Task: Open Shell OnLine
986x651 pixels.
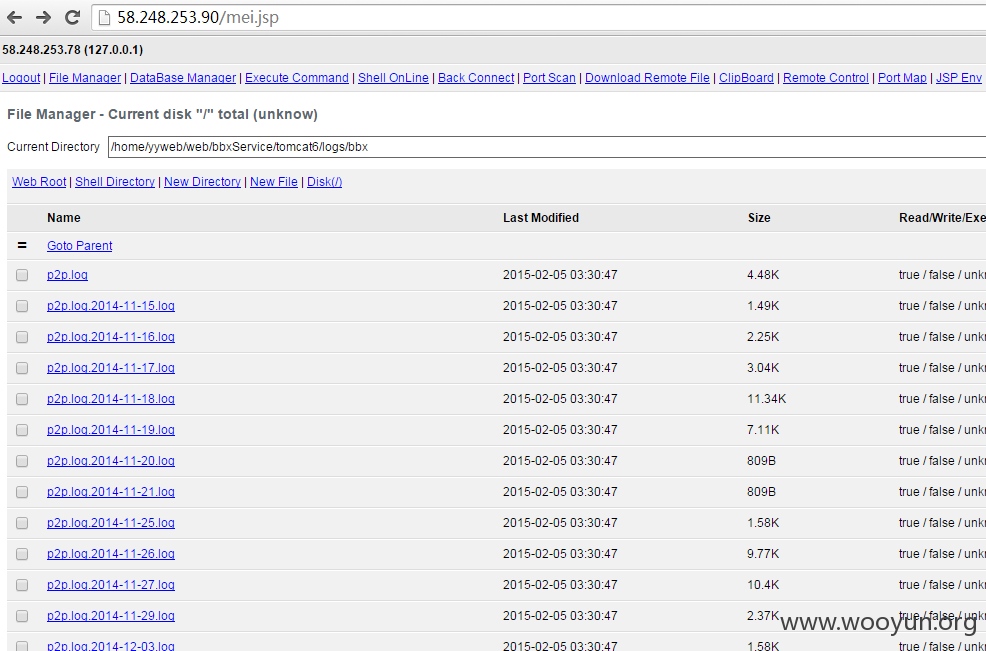Action: pos(393,78)
